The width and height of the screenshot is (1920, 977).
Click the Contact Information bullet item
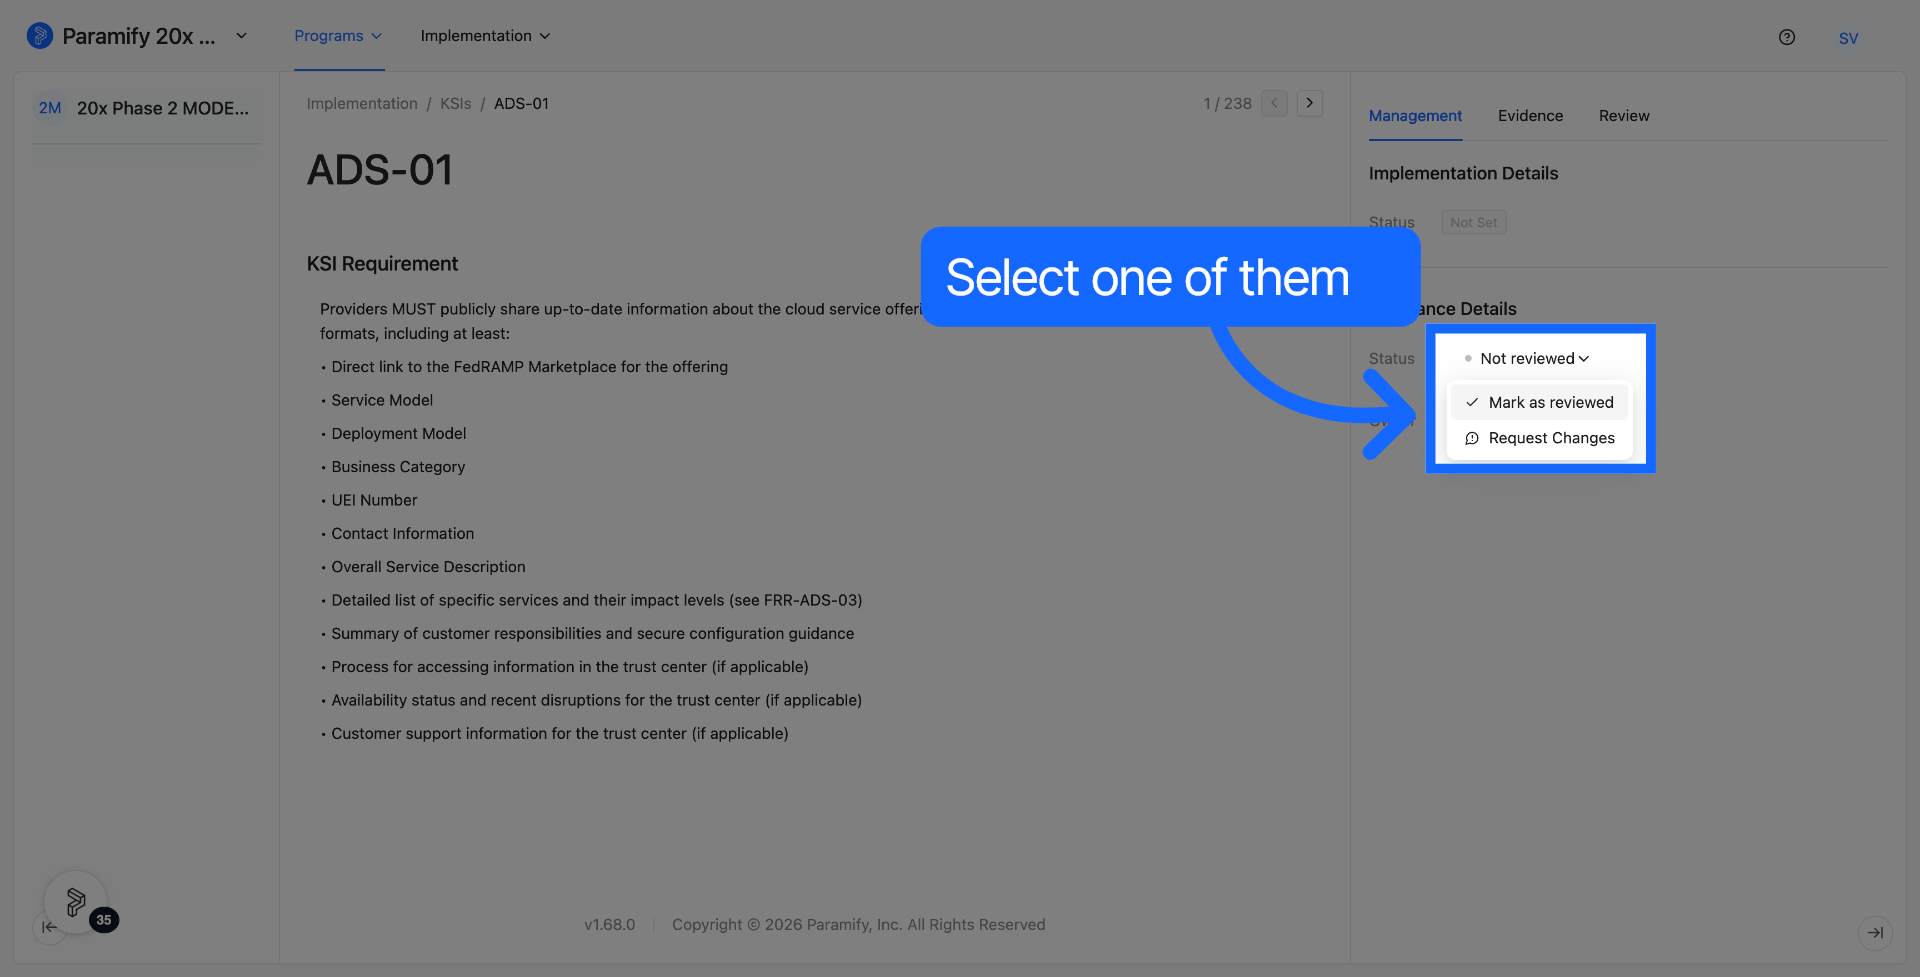403,534
